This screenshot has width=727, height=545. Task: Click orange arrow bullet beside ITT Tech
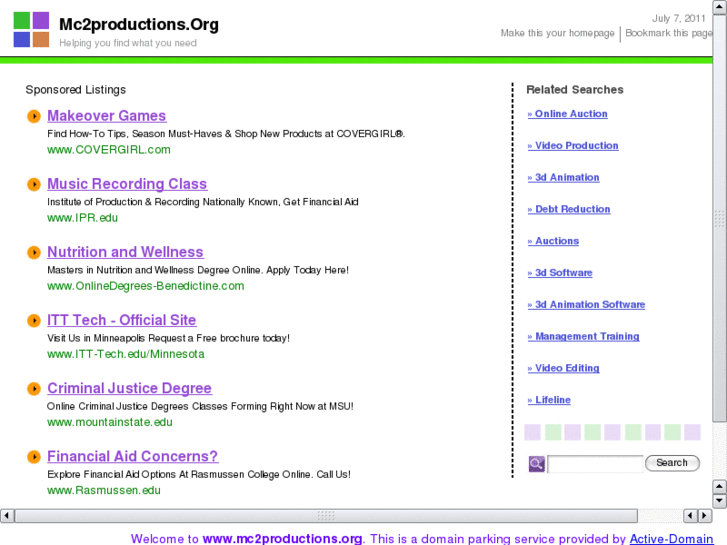pos(34,321)
